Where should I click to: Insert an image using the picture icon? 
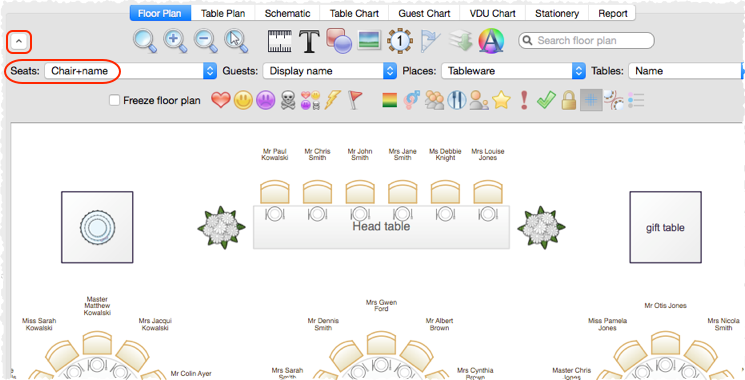tap(369, 41)
